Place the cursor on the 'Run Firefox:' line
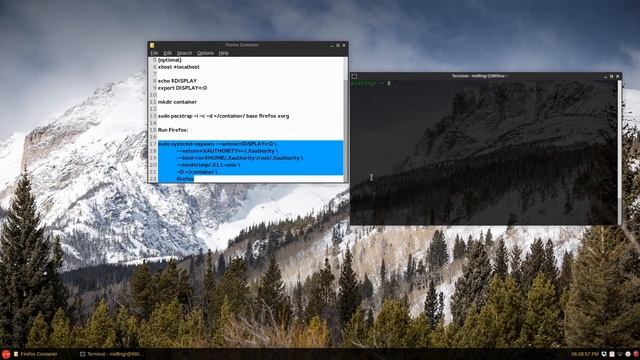 click(173, 130)
